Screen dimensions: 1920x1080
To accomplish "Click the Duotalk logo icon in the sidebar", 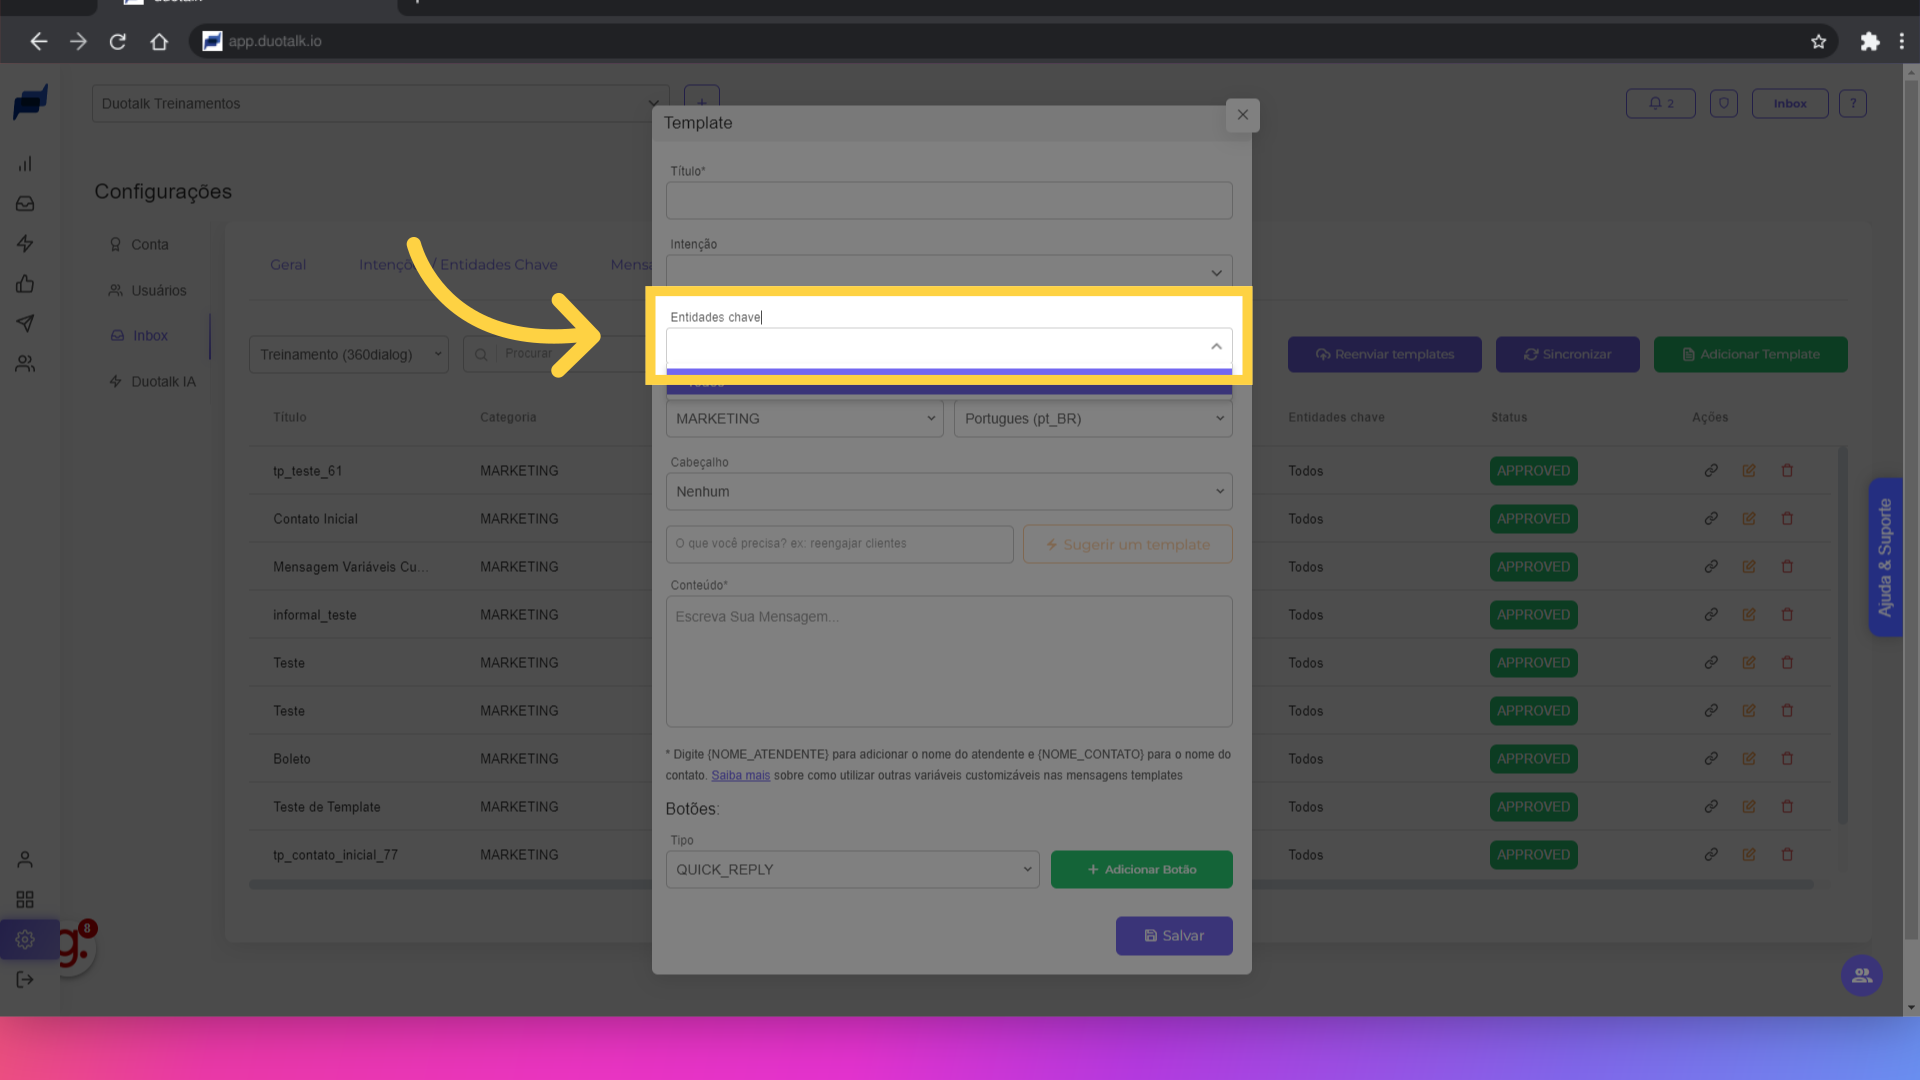I will coord(30,102).
